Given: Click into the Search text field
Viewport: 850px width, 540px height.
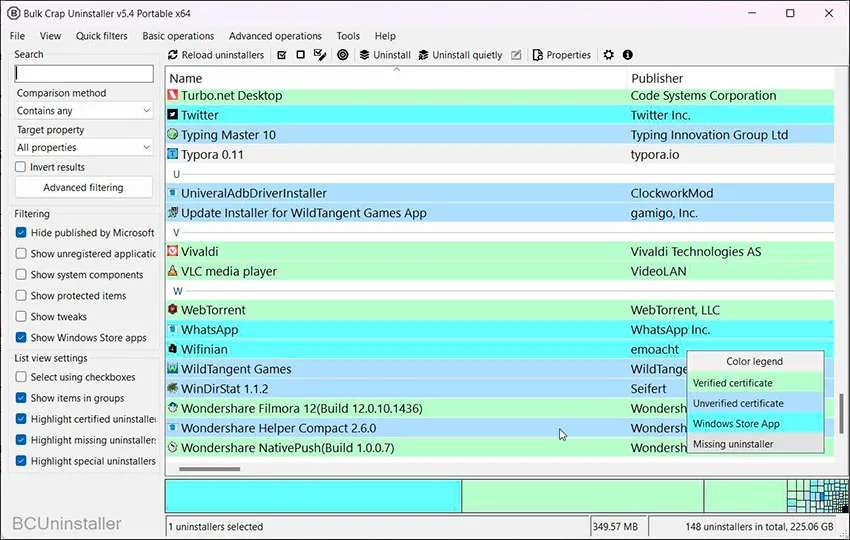Looking at the screenshot, I should (84, 74).
